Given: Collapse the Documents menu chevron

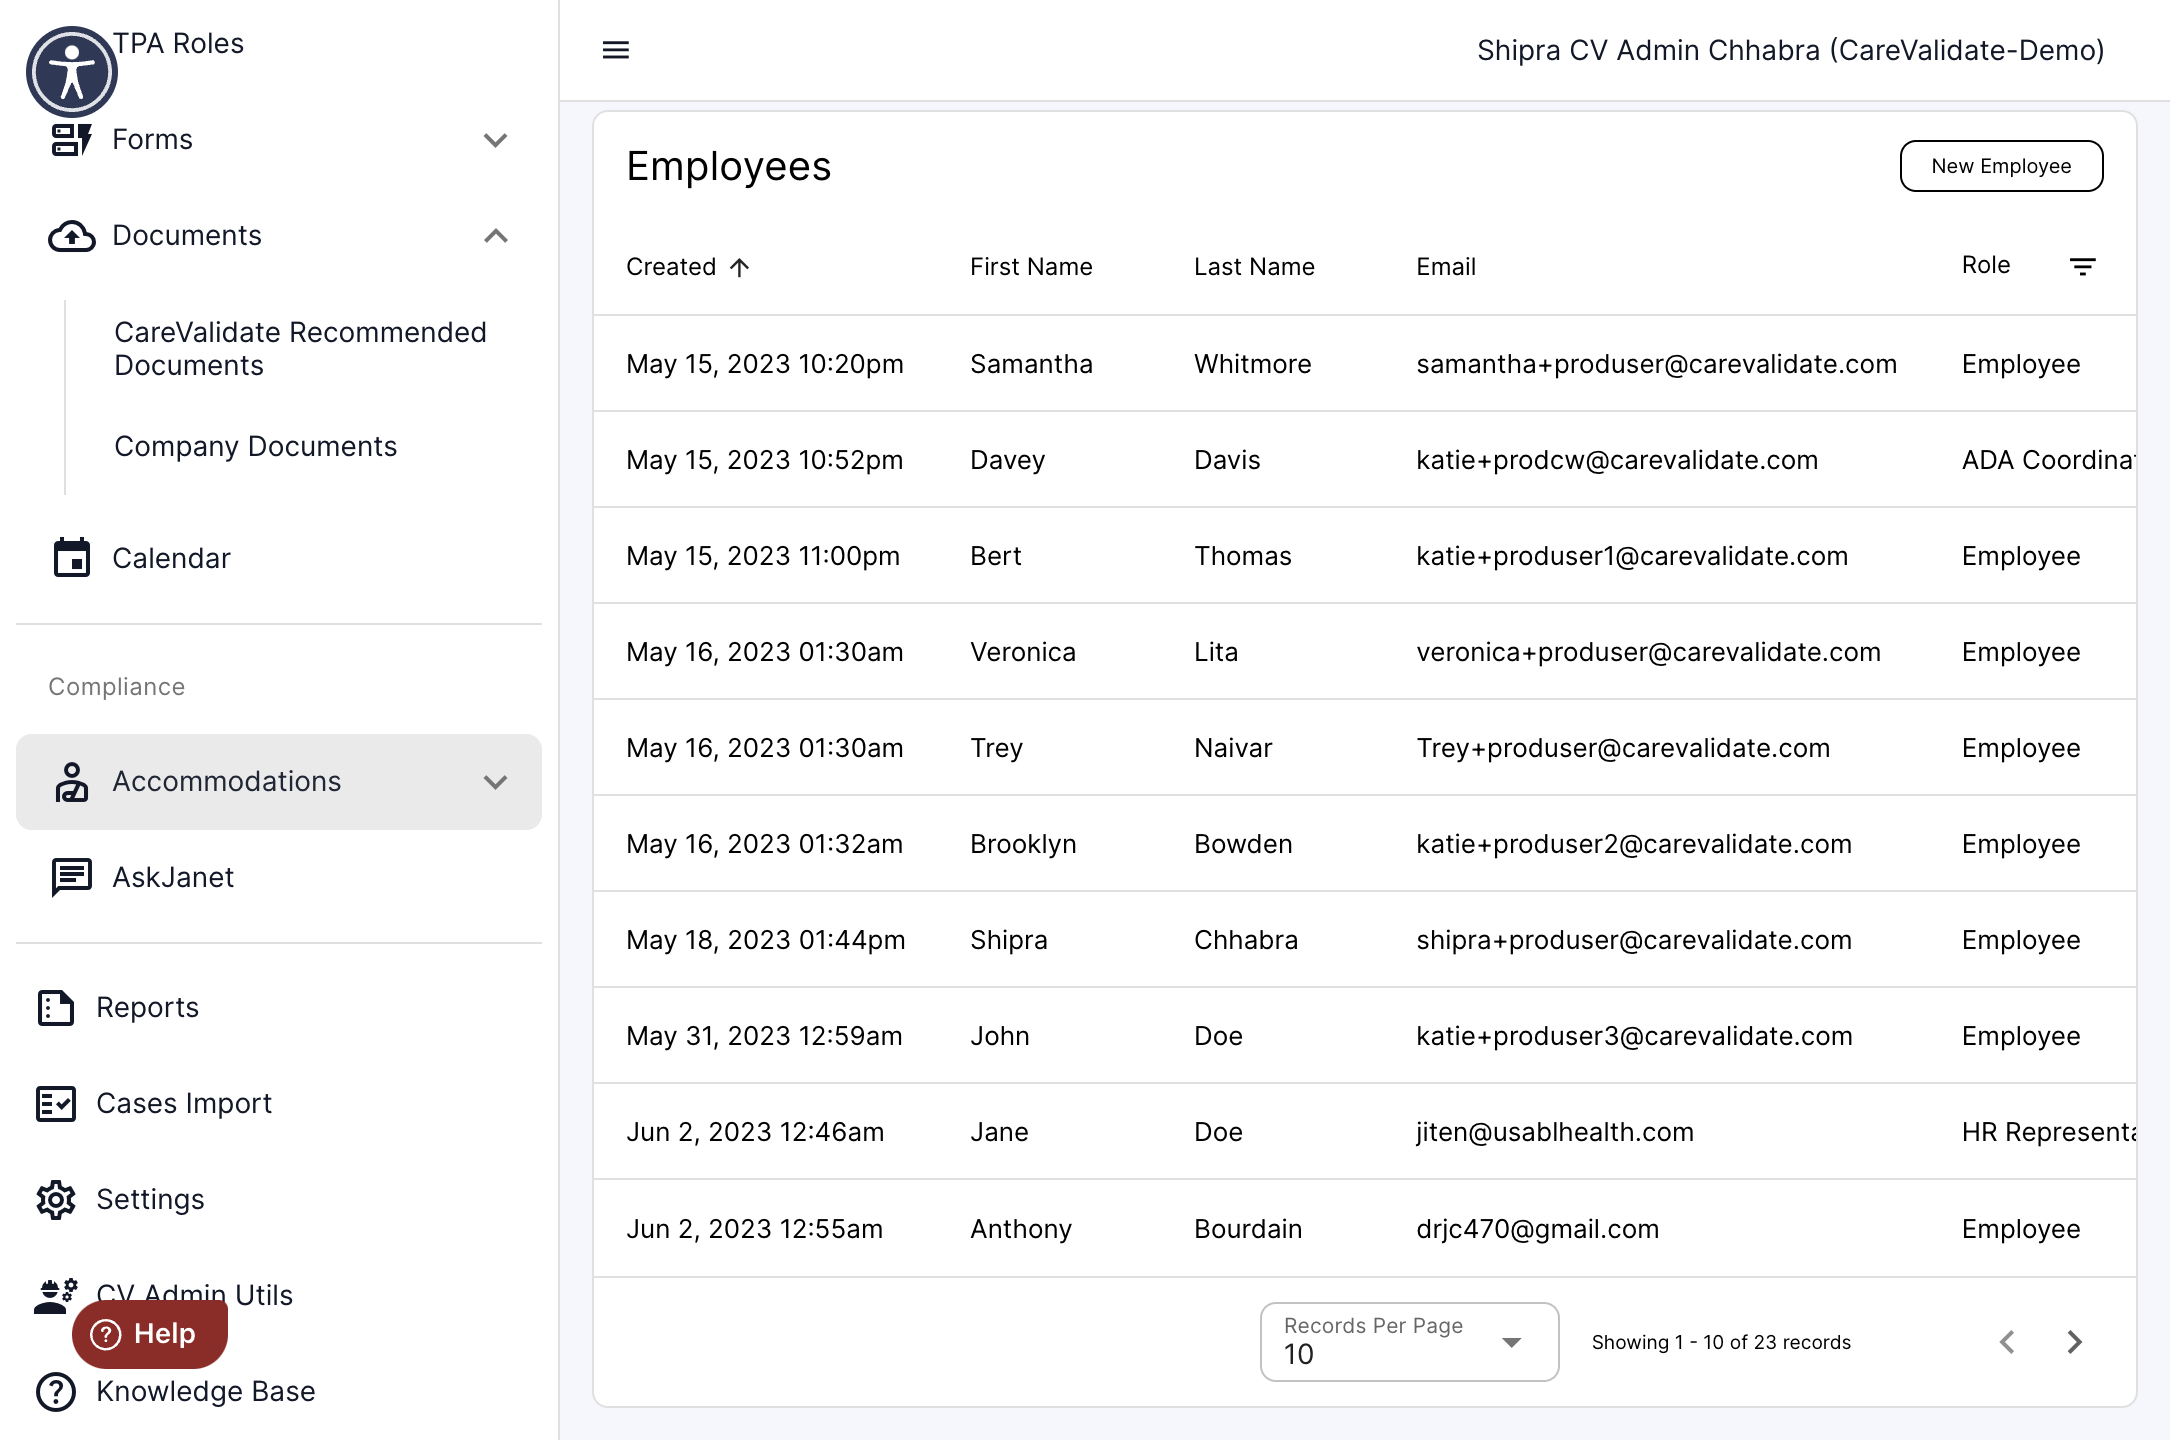Looking at the screenshot, I should point(496,236).
